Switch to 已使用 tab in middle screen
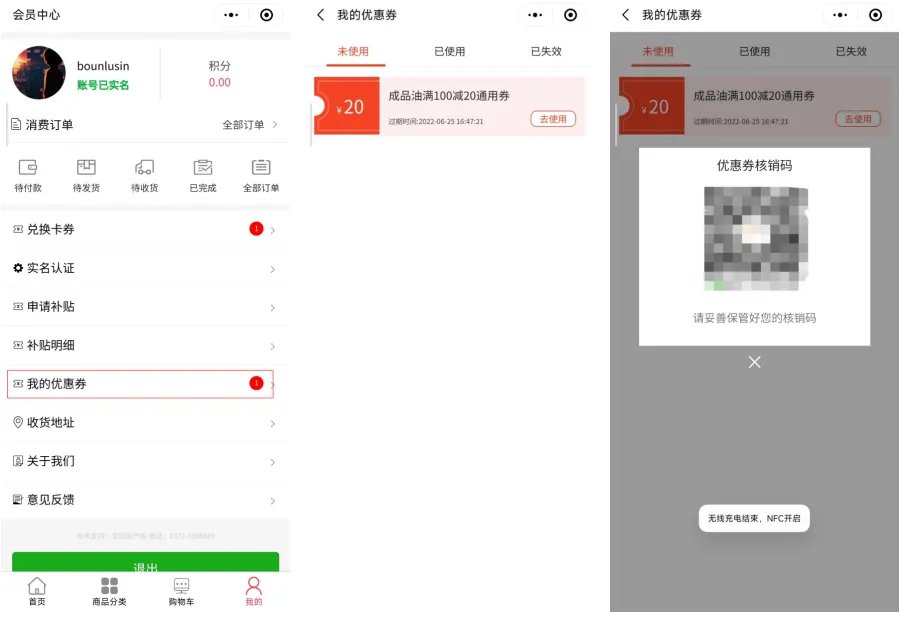The width and height of the screenshot is (905, 617). [450, 51]
